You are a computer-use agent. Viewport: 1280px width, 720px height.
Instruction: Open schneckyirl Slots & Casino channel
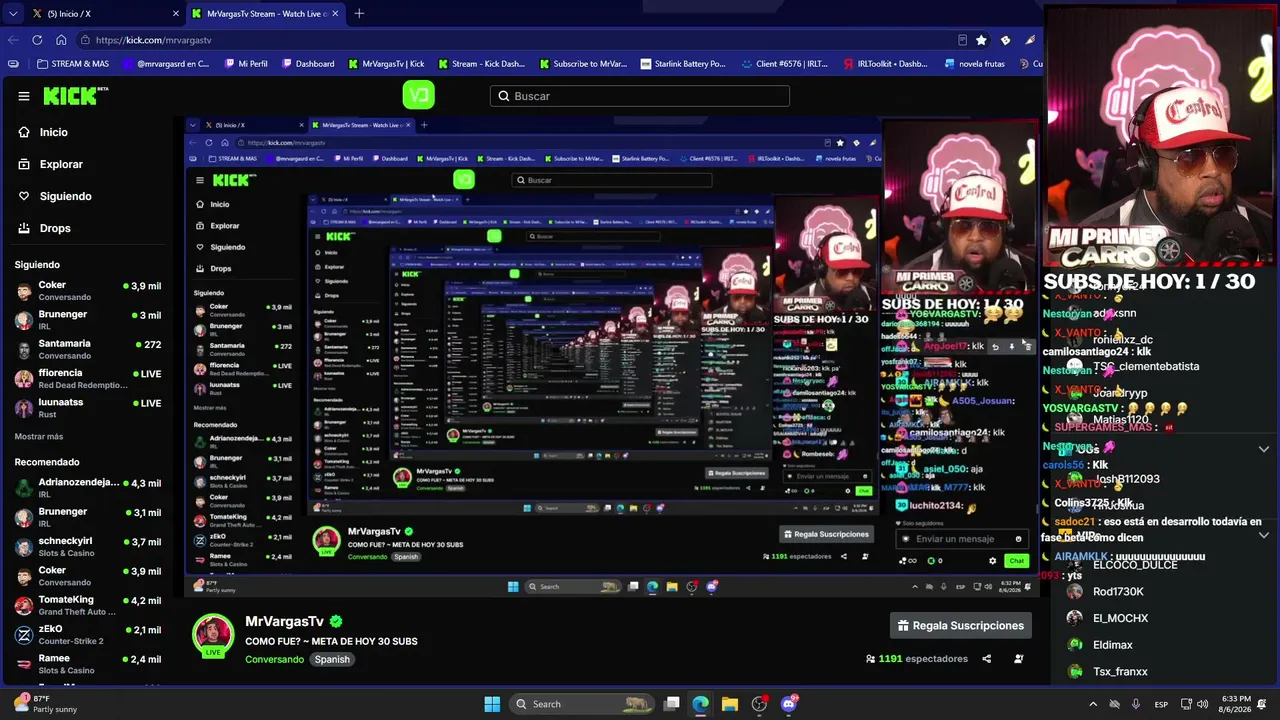coord(89,546)
